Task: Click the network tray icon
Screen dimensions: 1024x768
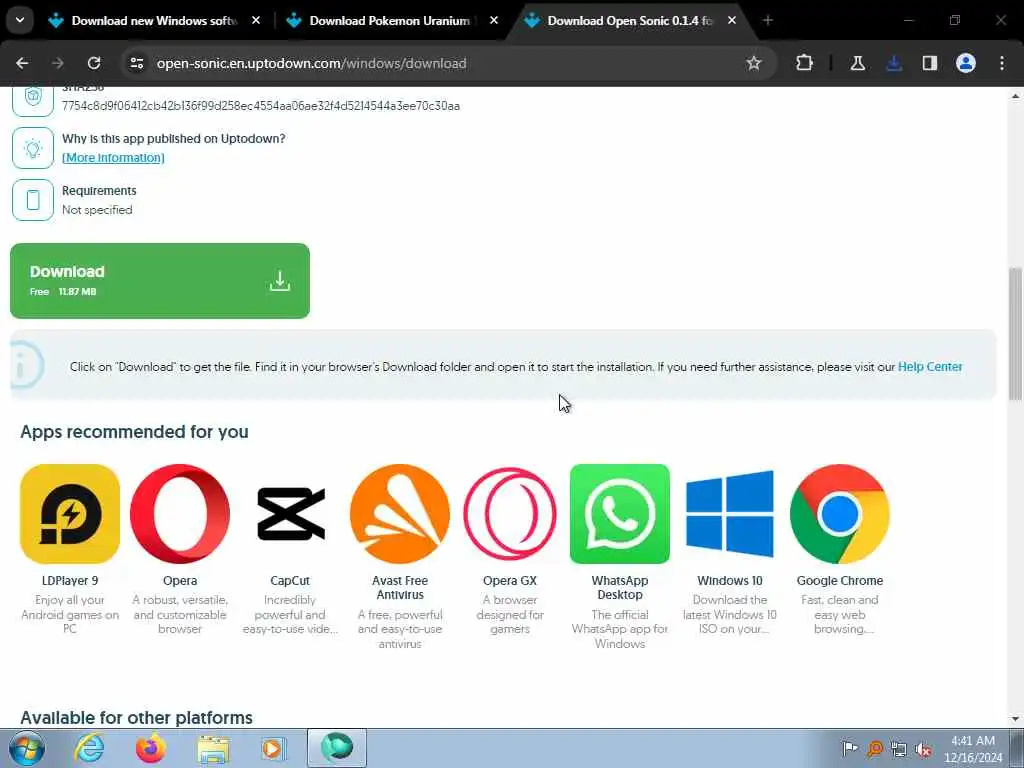Action: tap(899, 749)
